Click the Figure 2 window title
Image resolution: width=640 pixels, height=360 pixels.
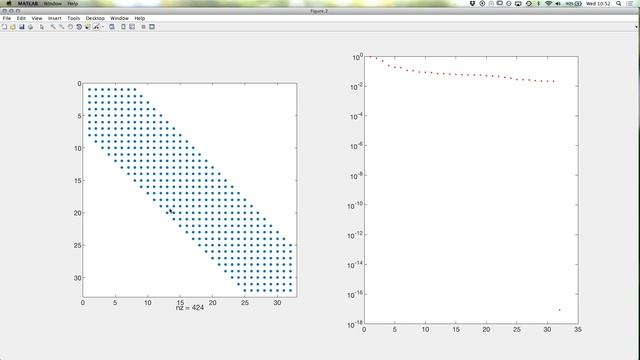(x=319, y=11)
